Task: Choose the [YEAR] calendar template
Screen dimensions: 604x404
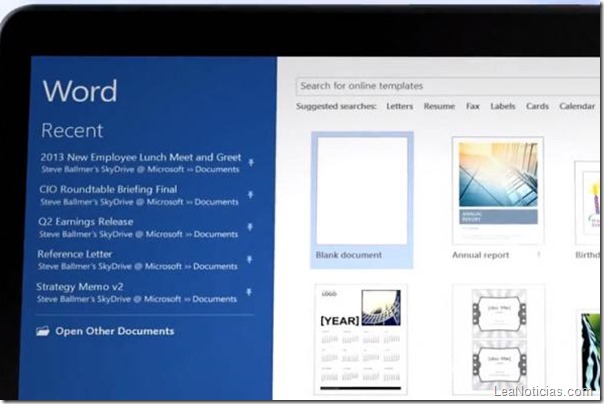Action: tap(361, 340)
